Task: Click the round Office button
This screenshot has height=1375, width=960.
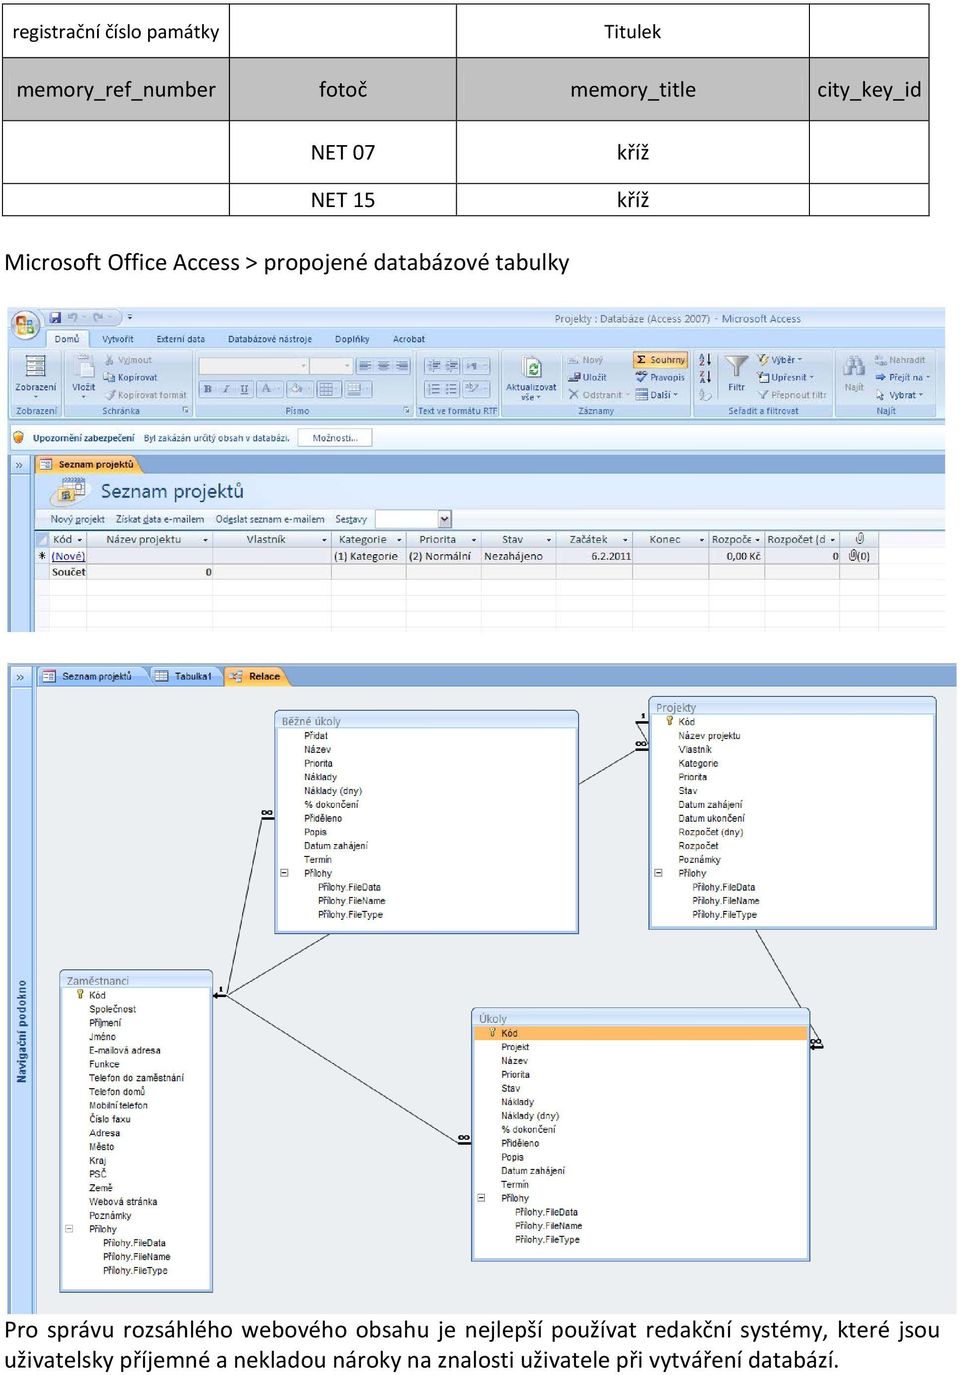Action: coord(25,323)
